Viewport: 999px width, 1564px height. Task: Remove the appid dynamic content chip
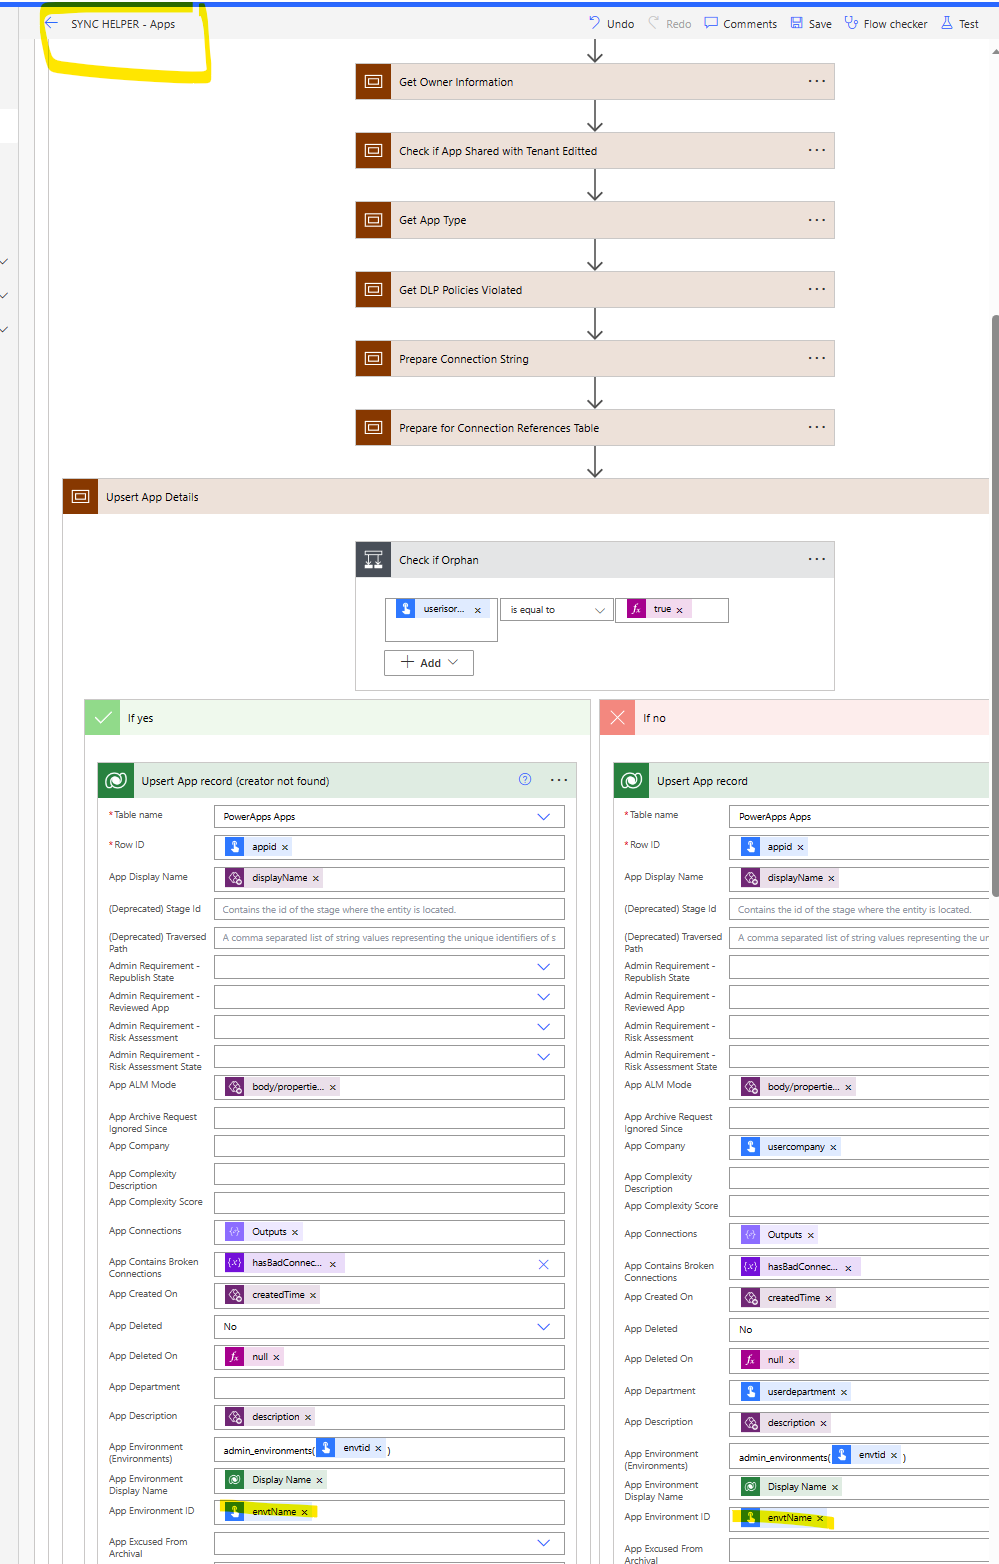(x=284, y=846)
